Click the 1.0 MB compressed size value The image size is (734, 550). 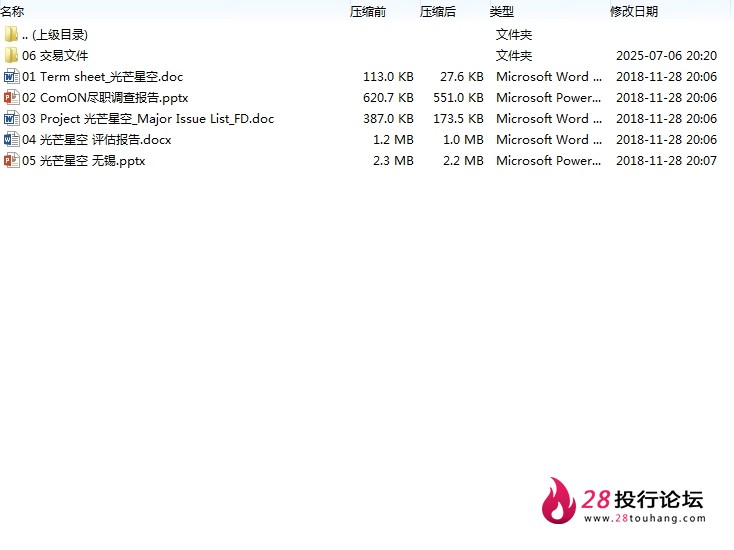pos(463,140)
